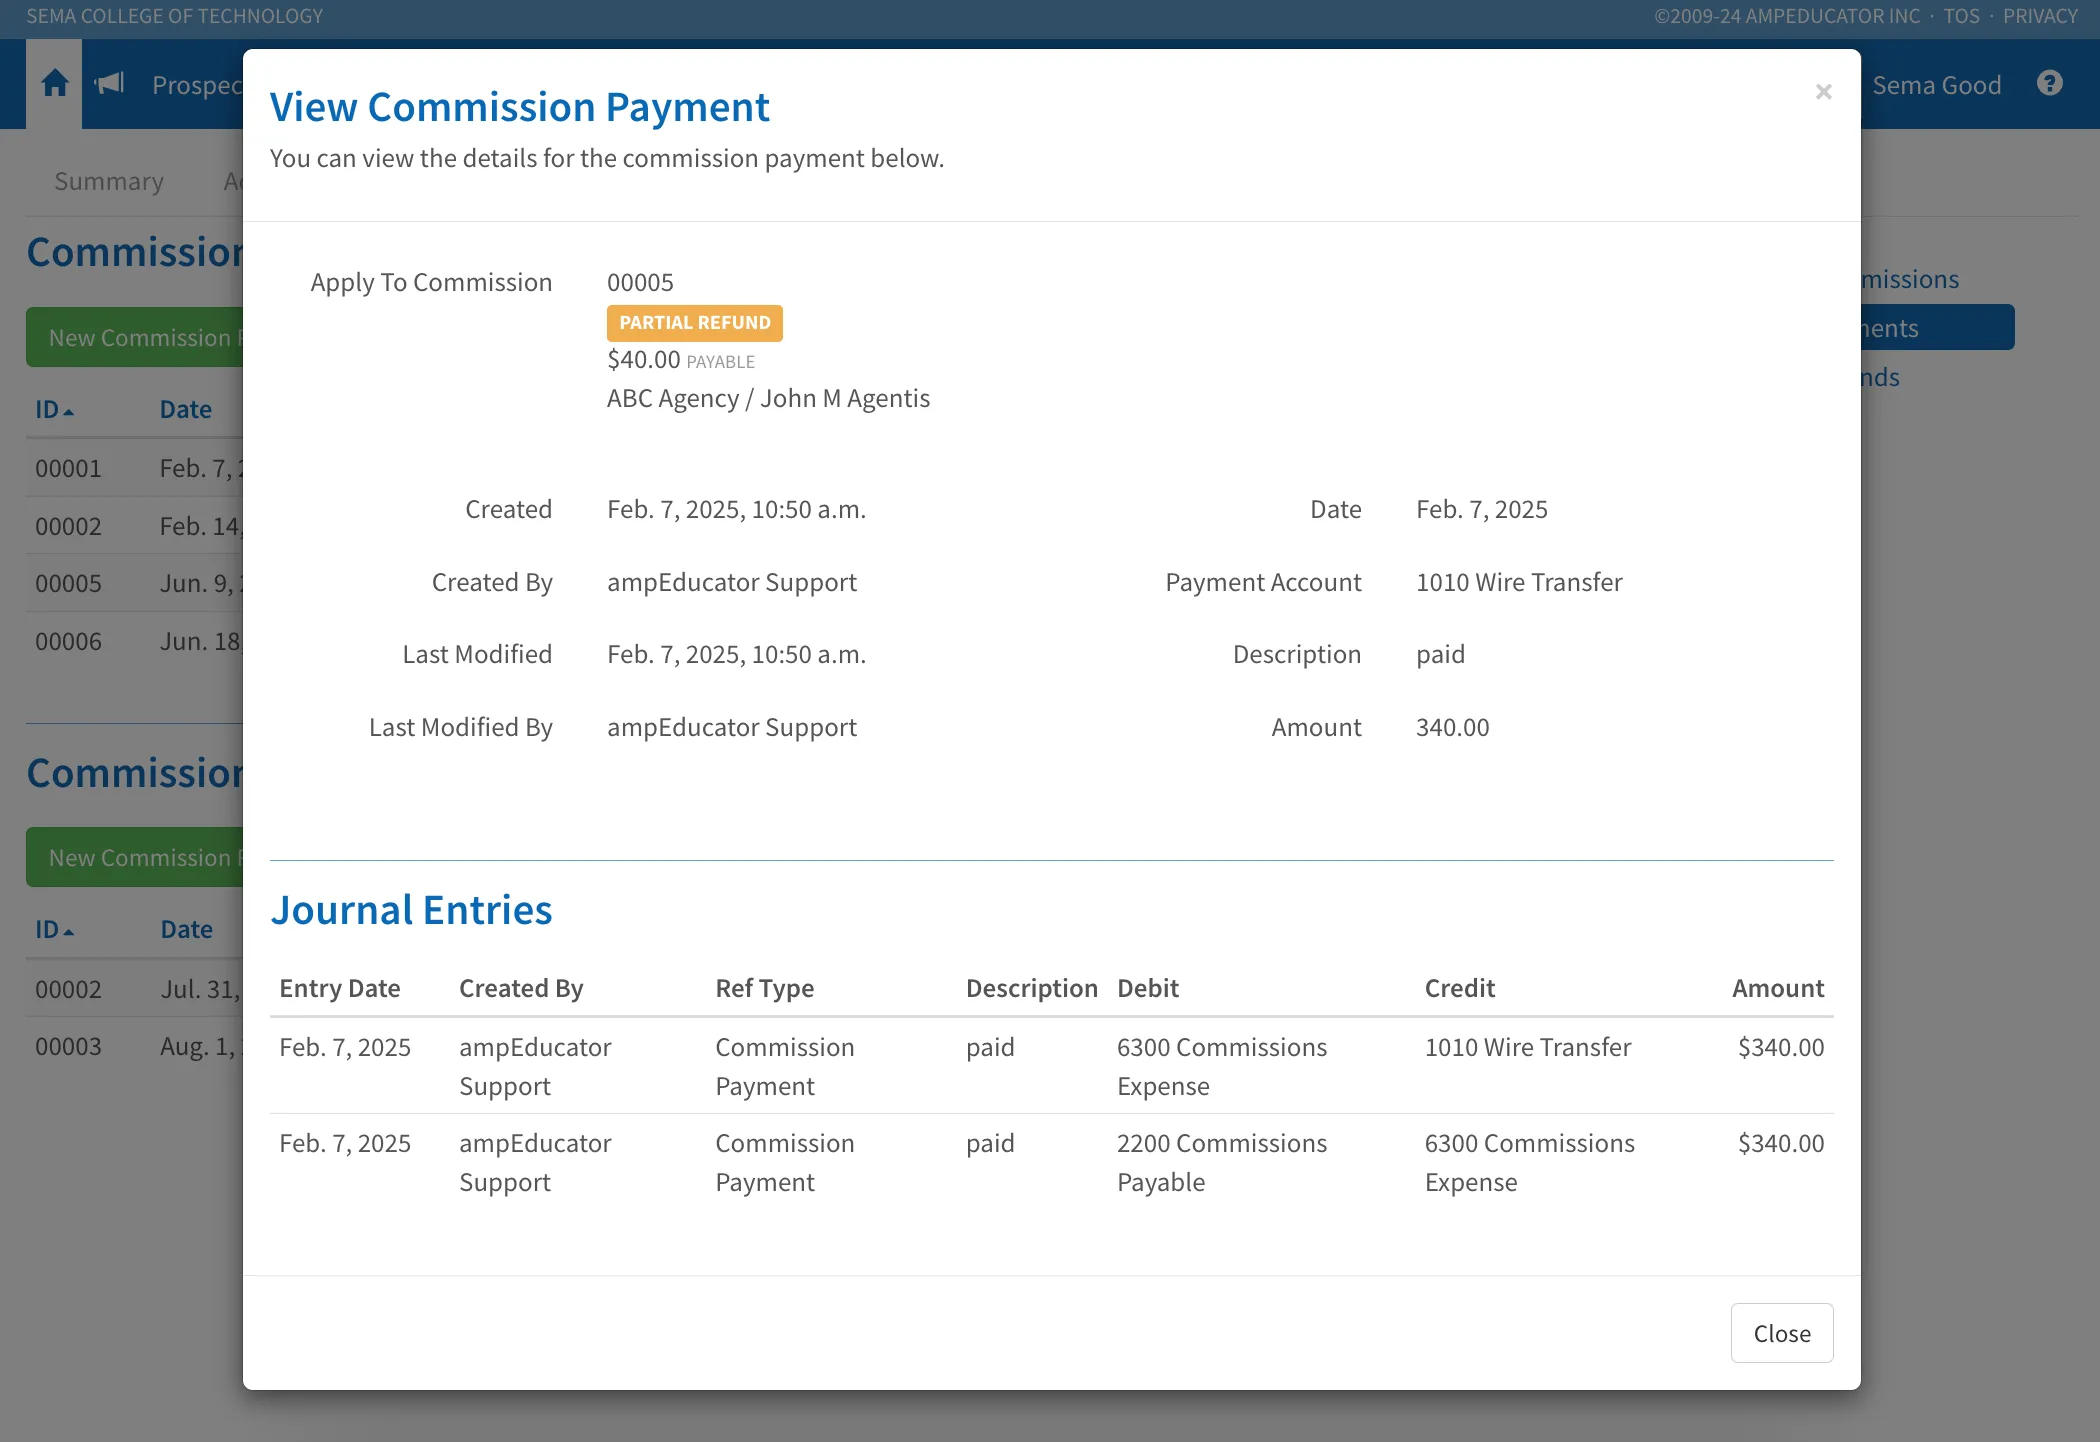Sort upper table by ID column
The height and width of the screenshot is (1442, 2100).
(x=54, y=409)
